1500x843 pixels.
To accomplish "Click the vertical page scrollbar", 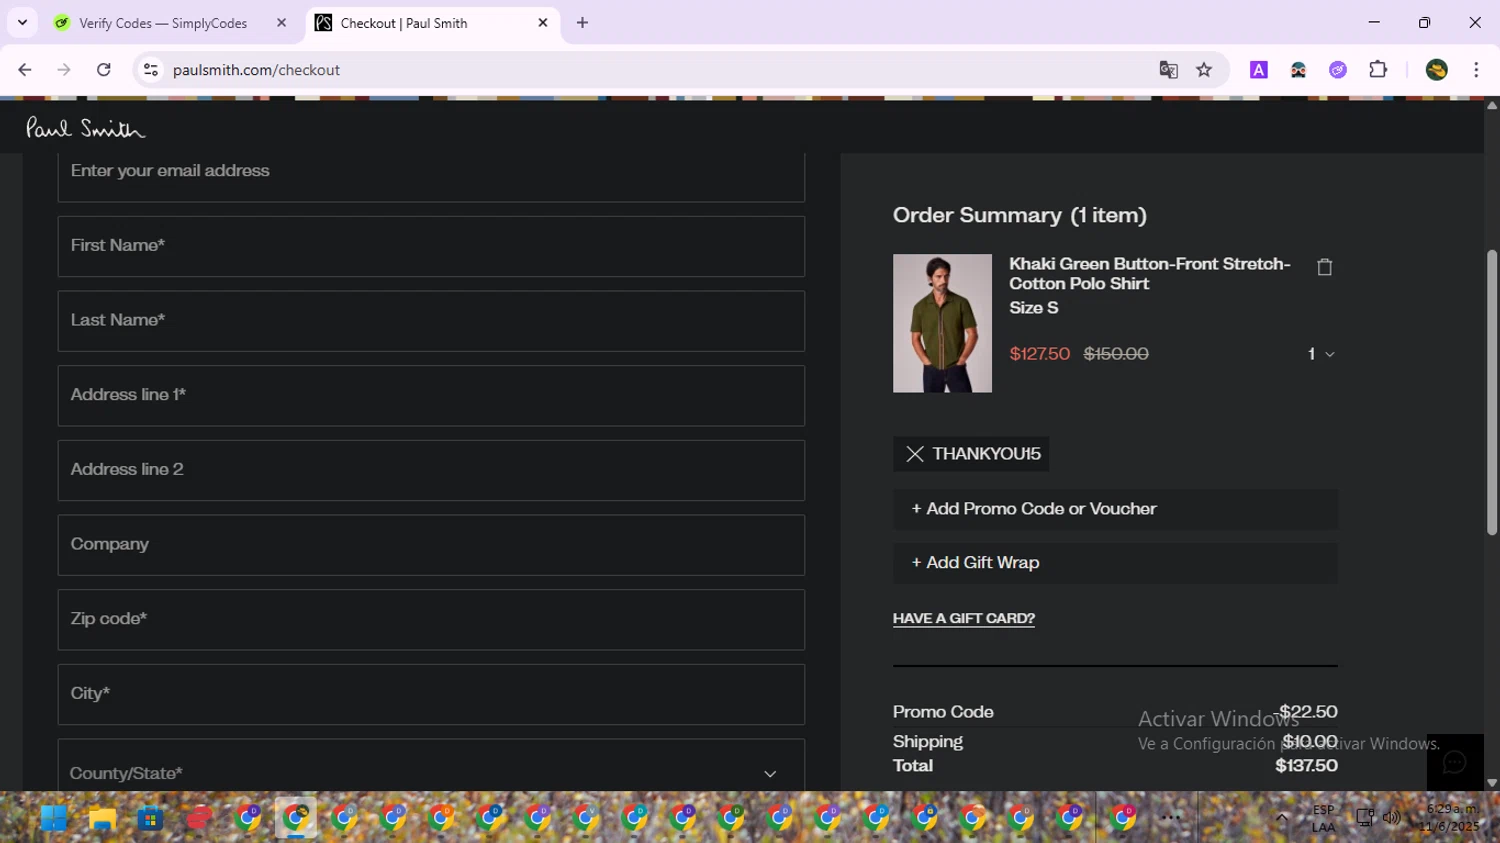I will click(1492, 392).
